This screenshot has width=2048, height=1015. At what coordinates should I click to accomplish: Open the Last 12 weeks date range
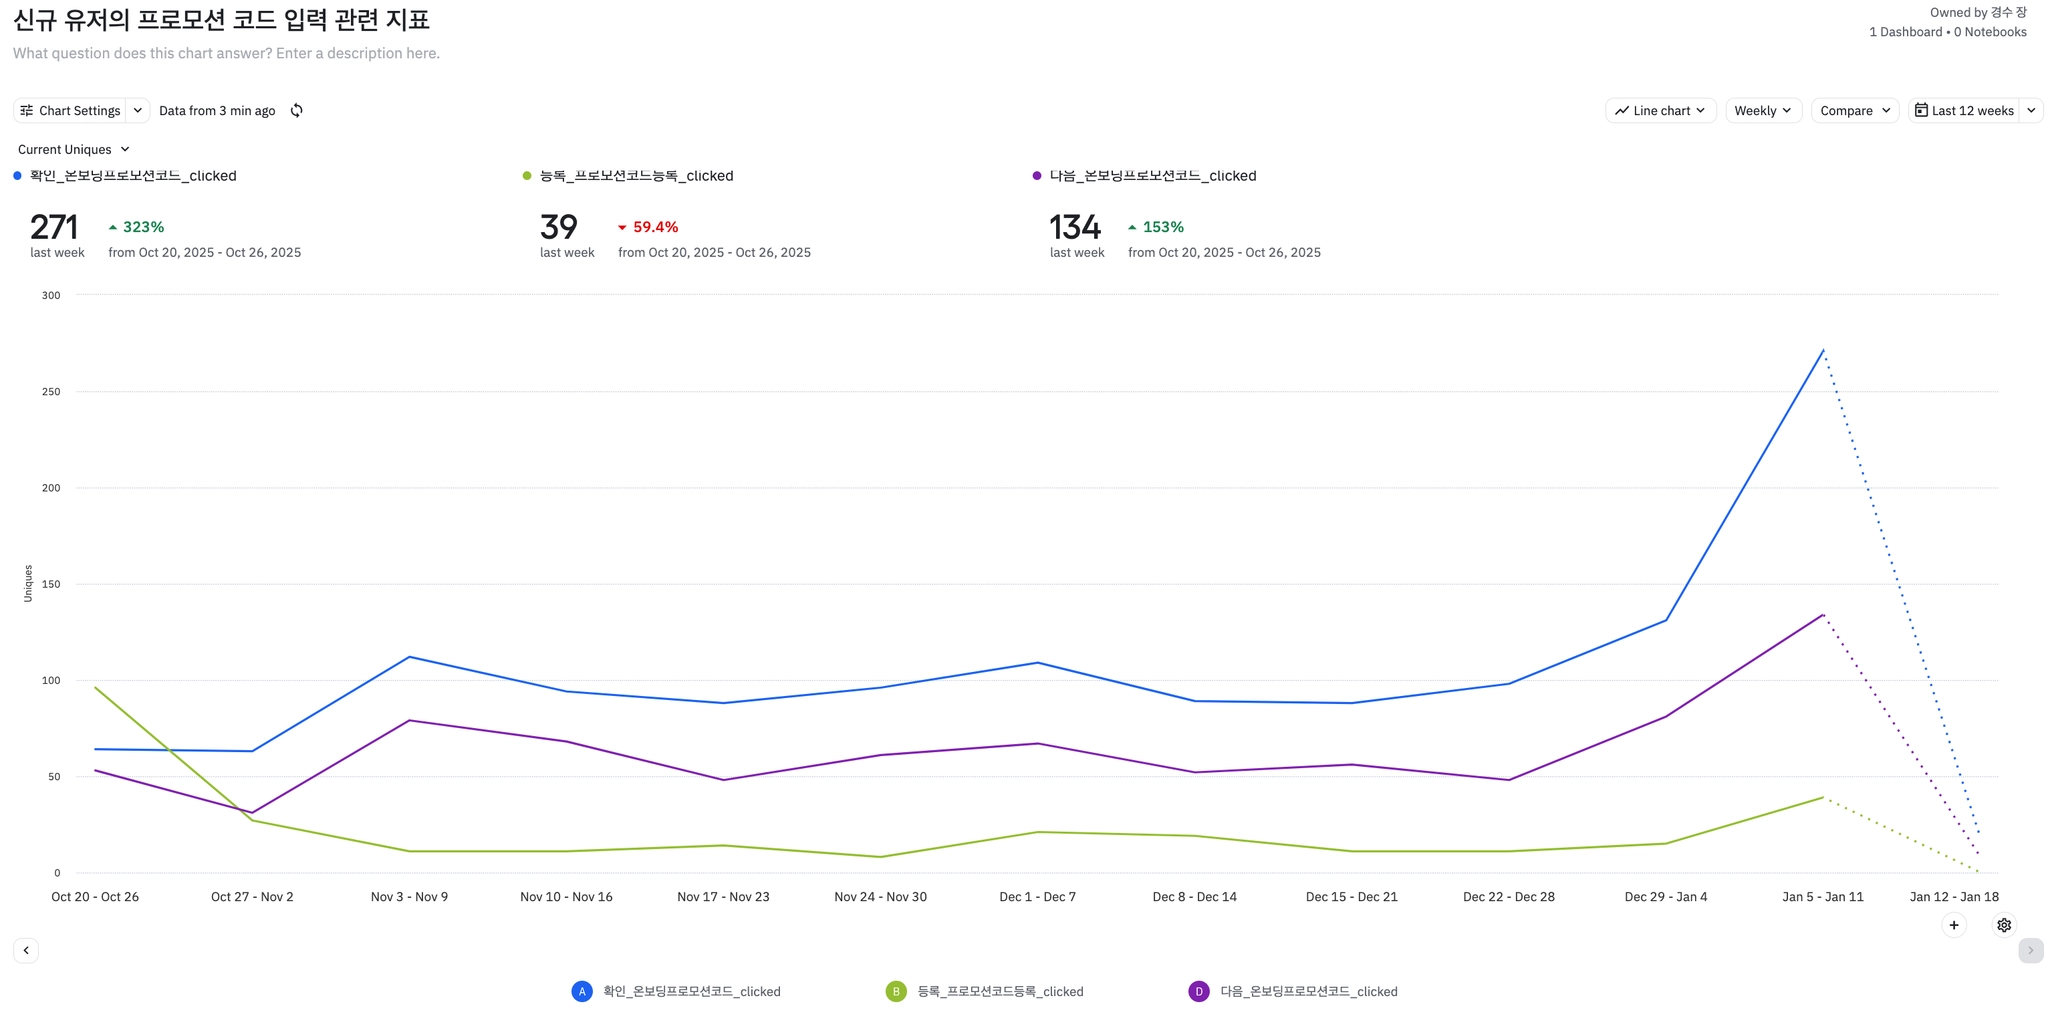click(1964, 111)
